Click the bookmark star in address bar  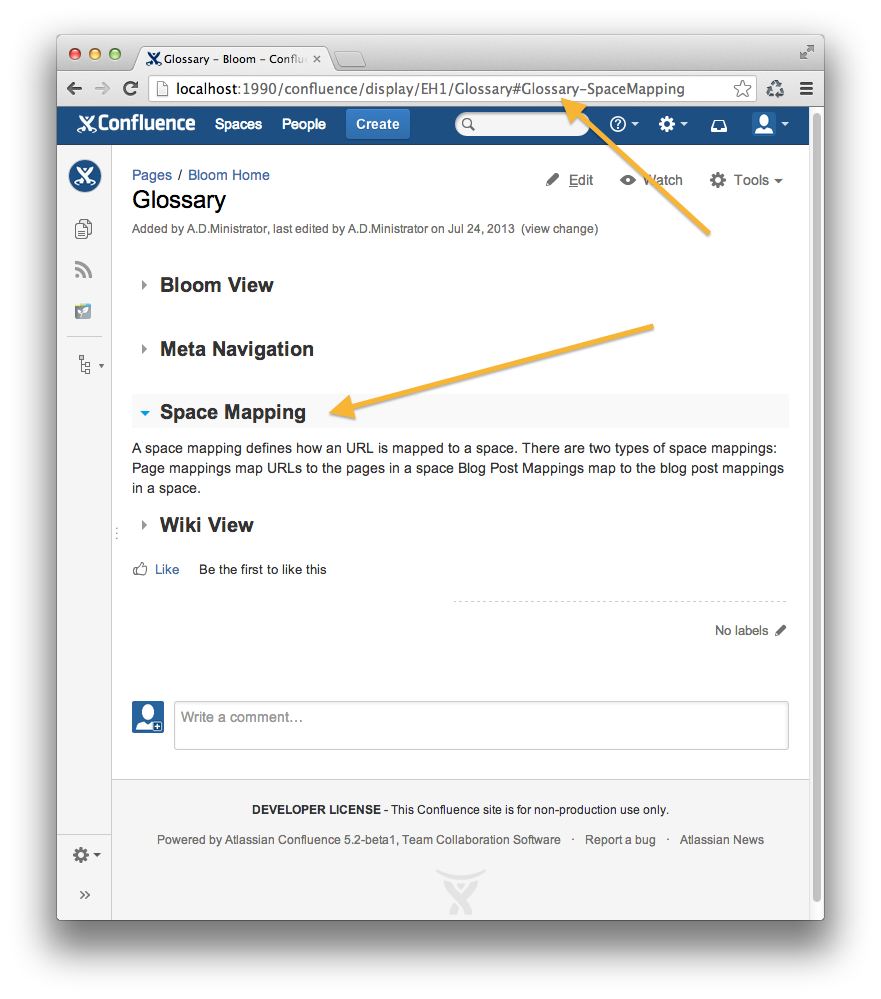click(742, 89)
